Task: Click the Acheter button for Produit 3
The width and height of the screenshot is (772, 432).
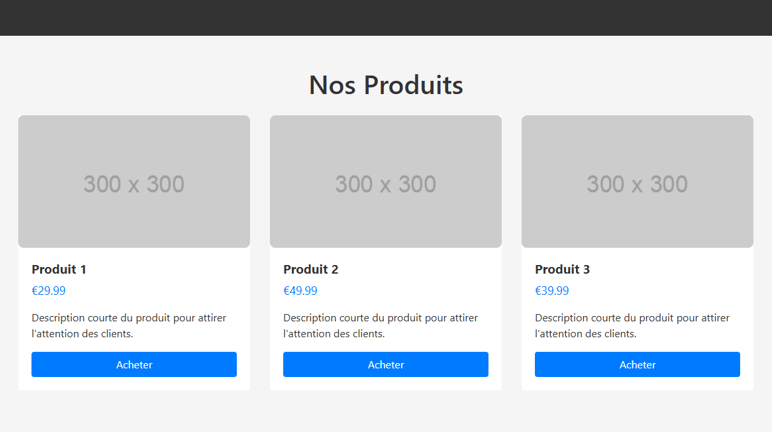Action: [x=637, y=365]
